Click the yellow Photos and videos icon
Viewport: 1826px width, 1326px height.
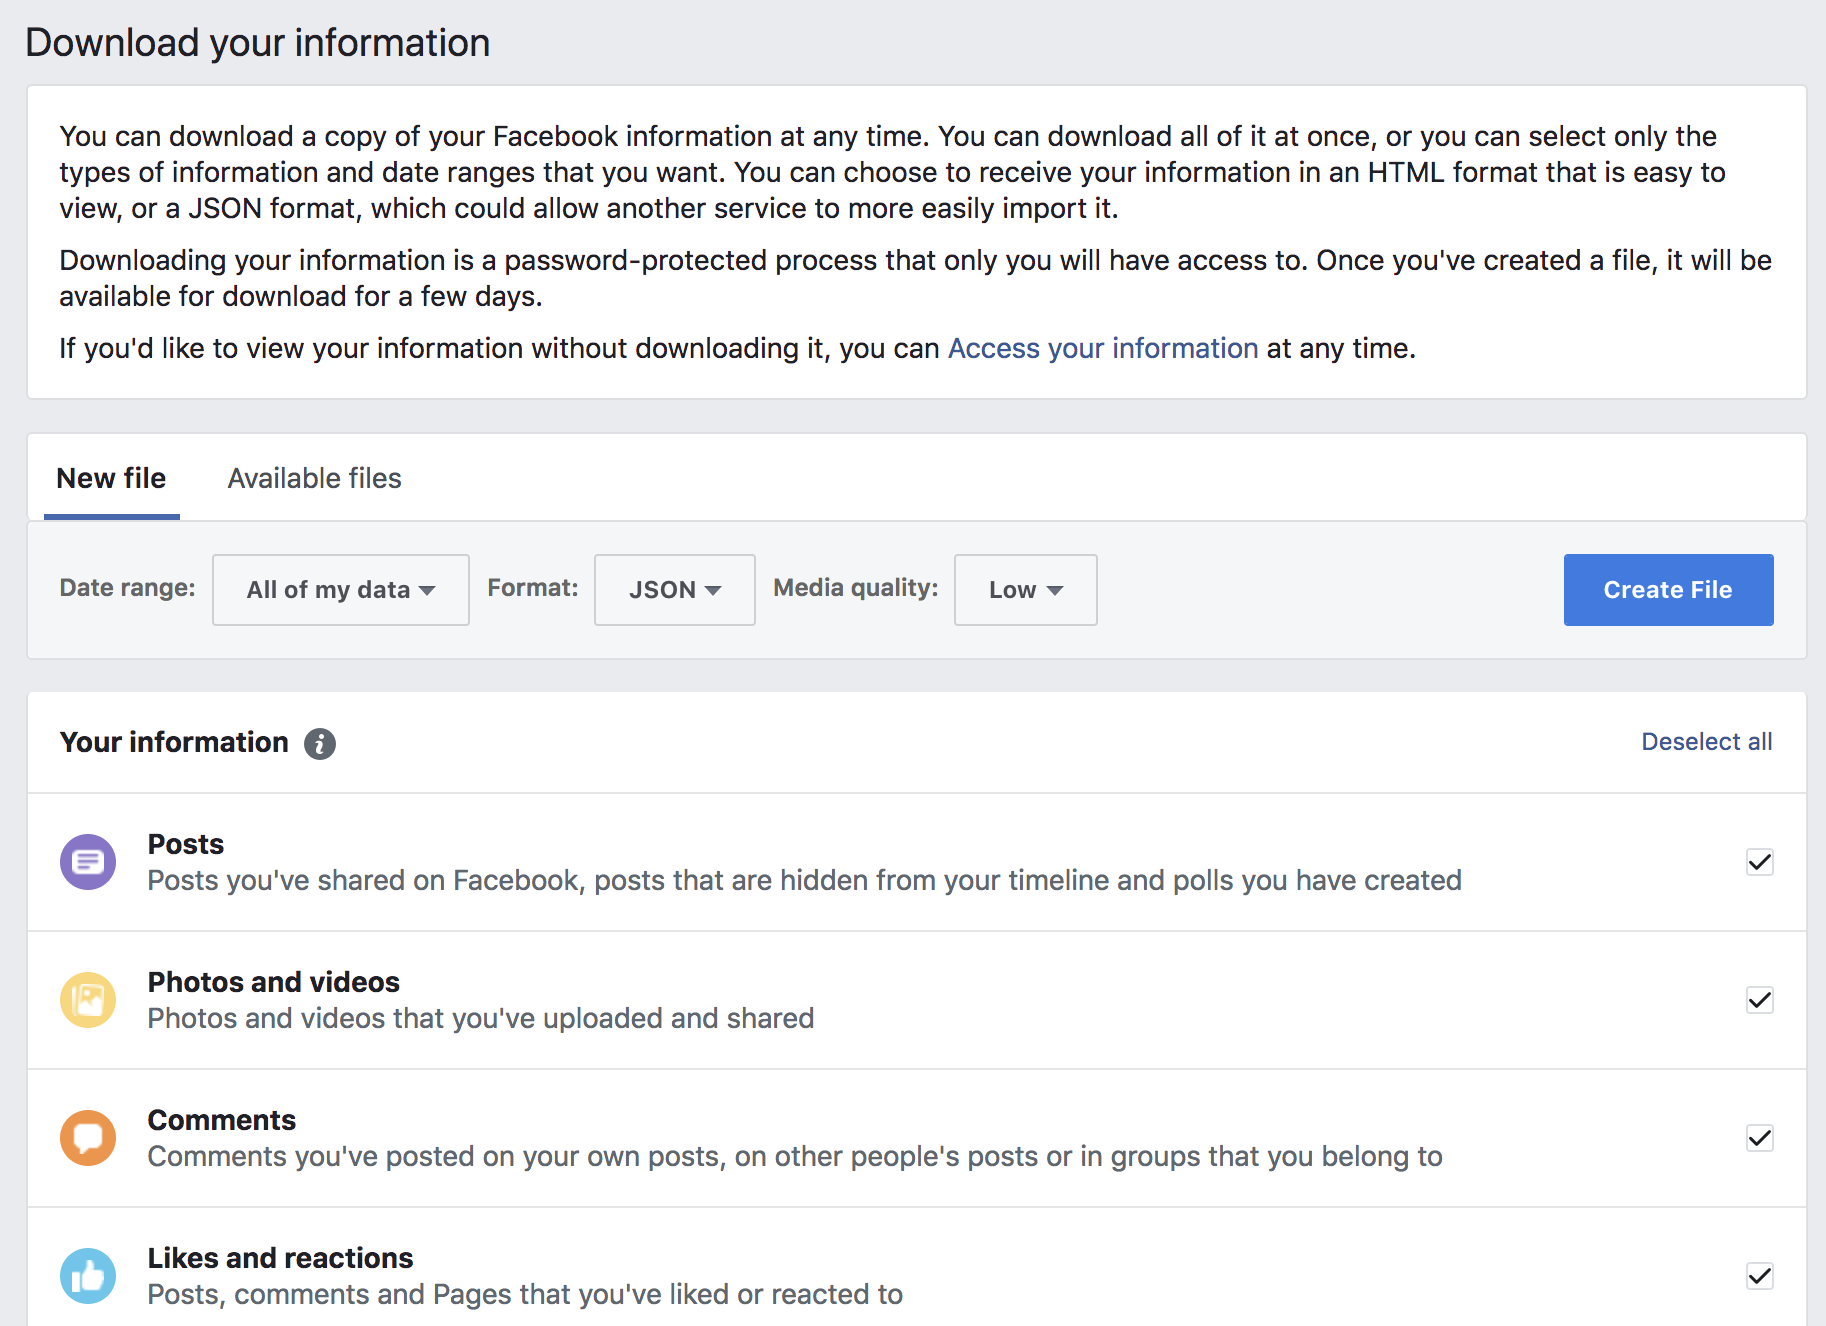coord(88,1000)
